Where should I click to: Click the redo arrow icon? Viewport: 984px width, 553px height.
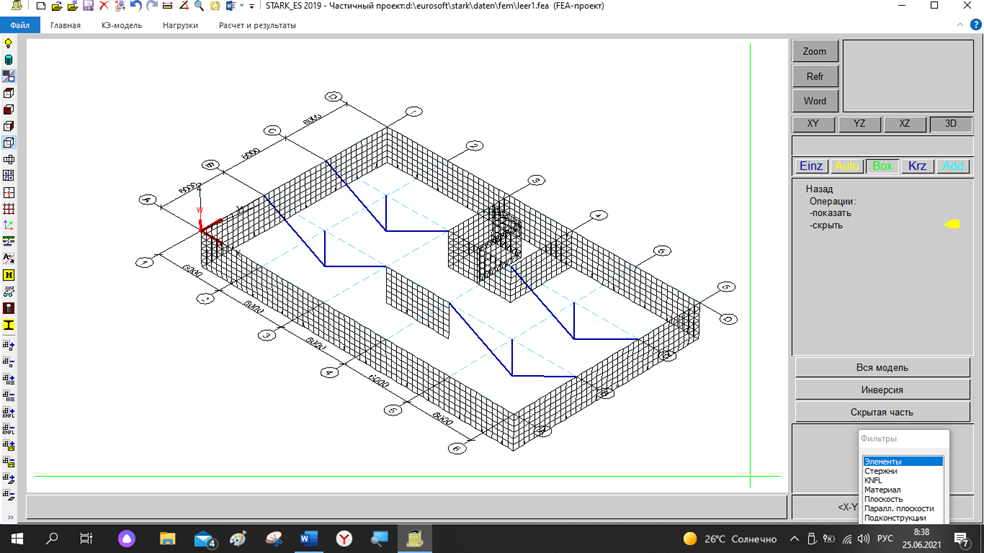coord(151,6)
